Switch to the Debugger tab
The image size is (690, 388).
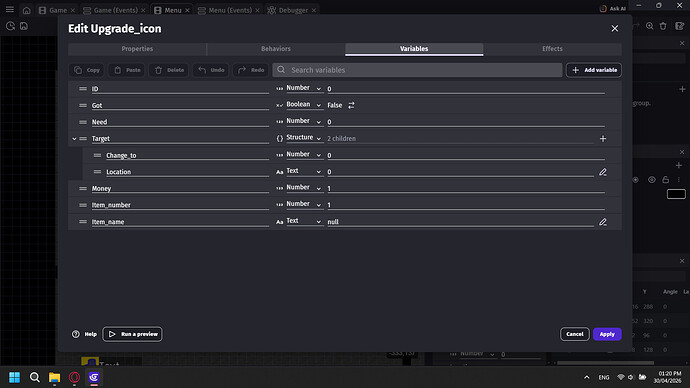[x=293, y=10]
